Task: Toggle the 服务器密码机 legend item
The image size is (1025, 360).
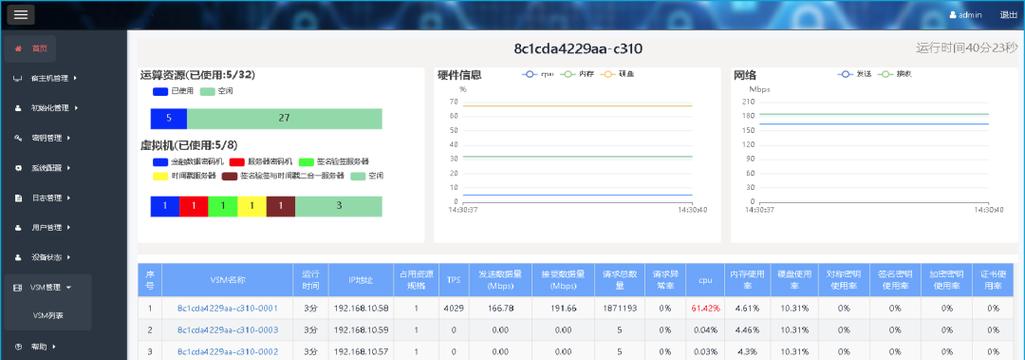Action: coord(261,161)
